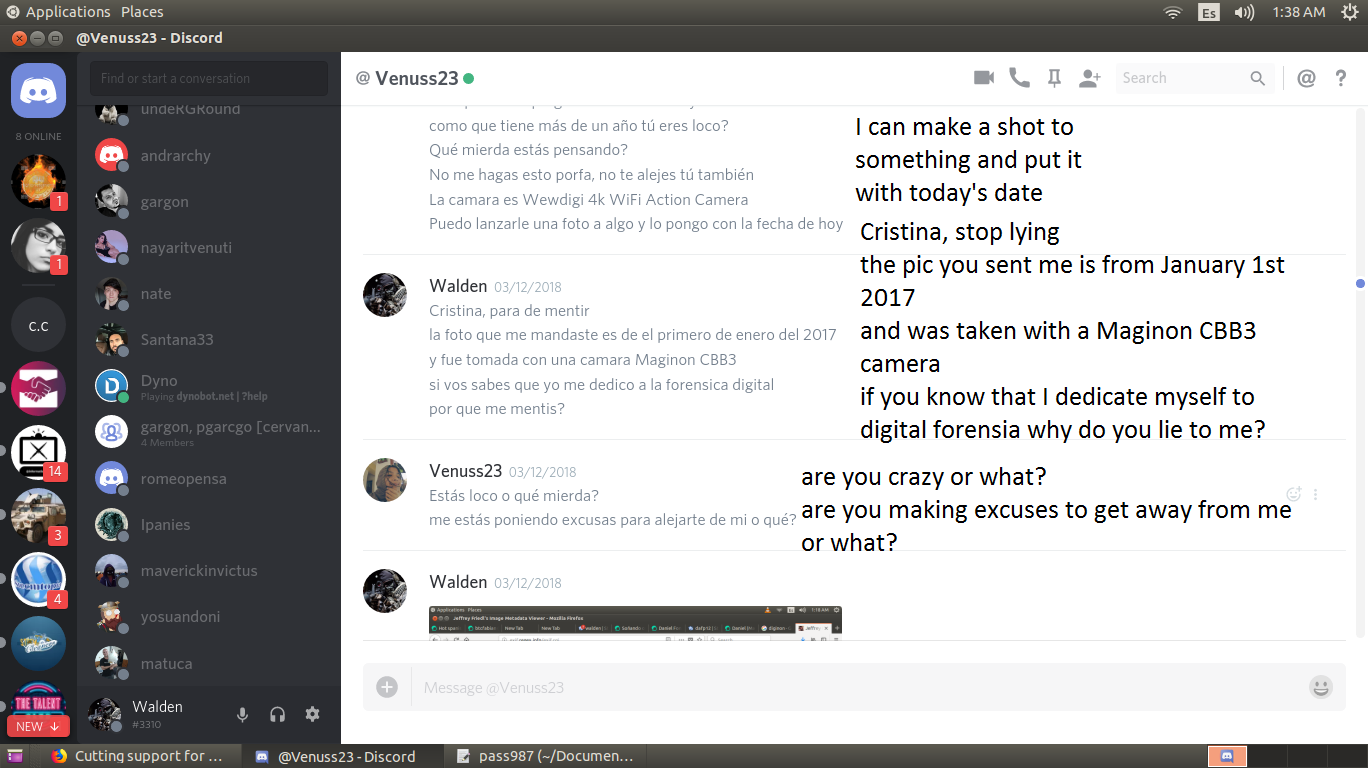Deafen with the headphones icon
This screenshot has width=1368, height=768.
tap(278, 714)
